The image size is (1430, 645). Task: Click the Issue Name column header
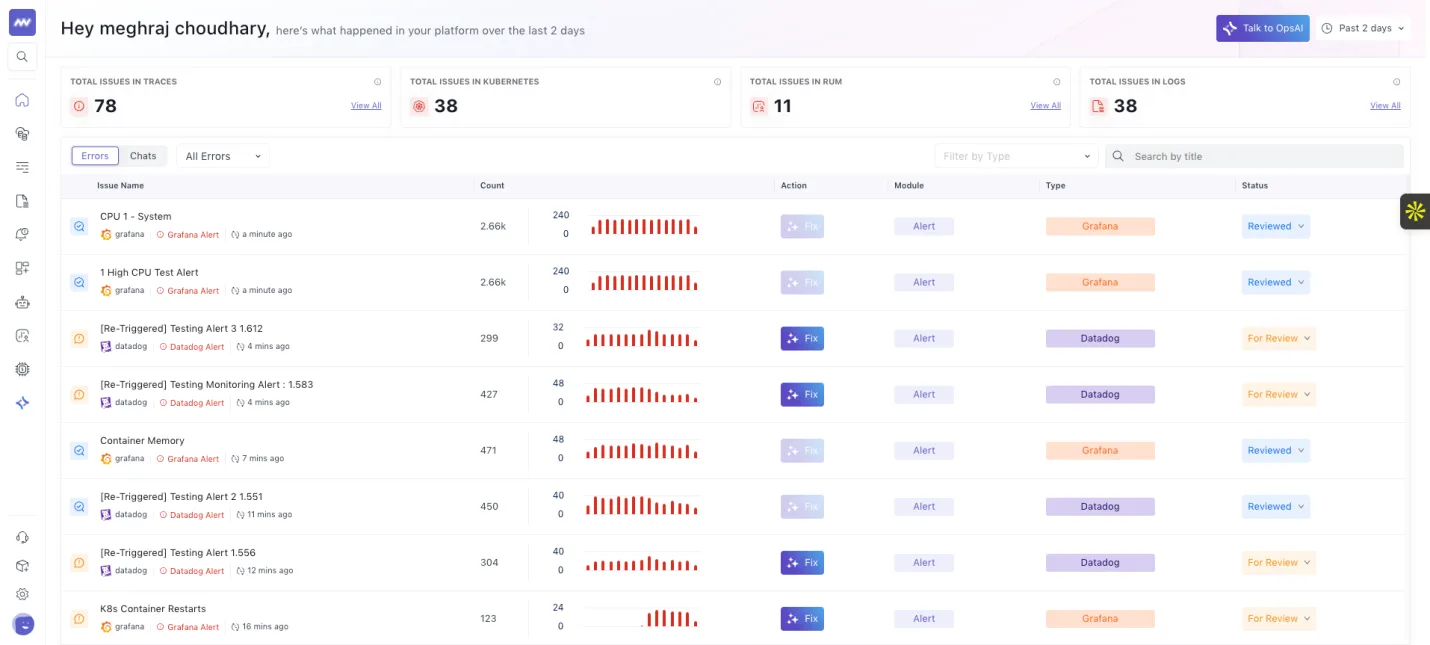120,186
